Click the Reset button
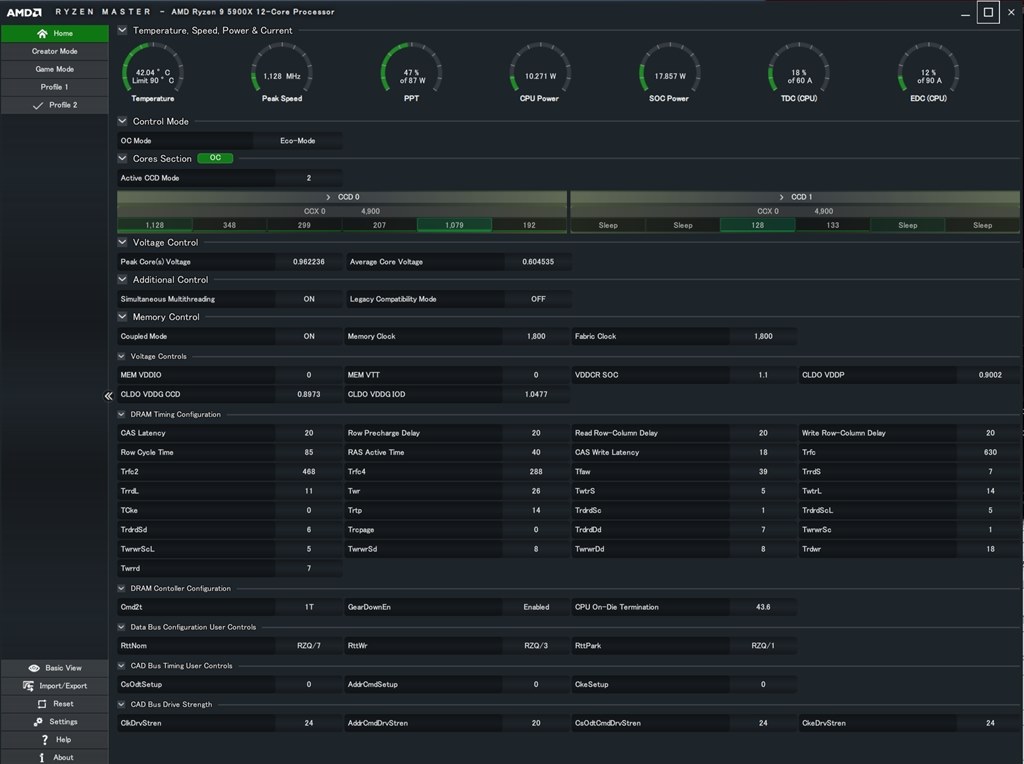Screen dimensions: 1024x764 tap(55, 704)
